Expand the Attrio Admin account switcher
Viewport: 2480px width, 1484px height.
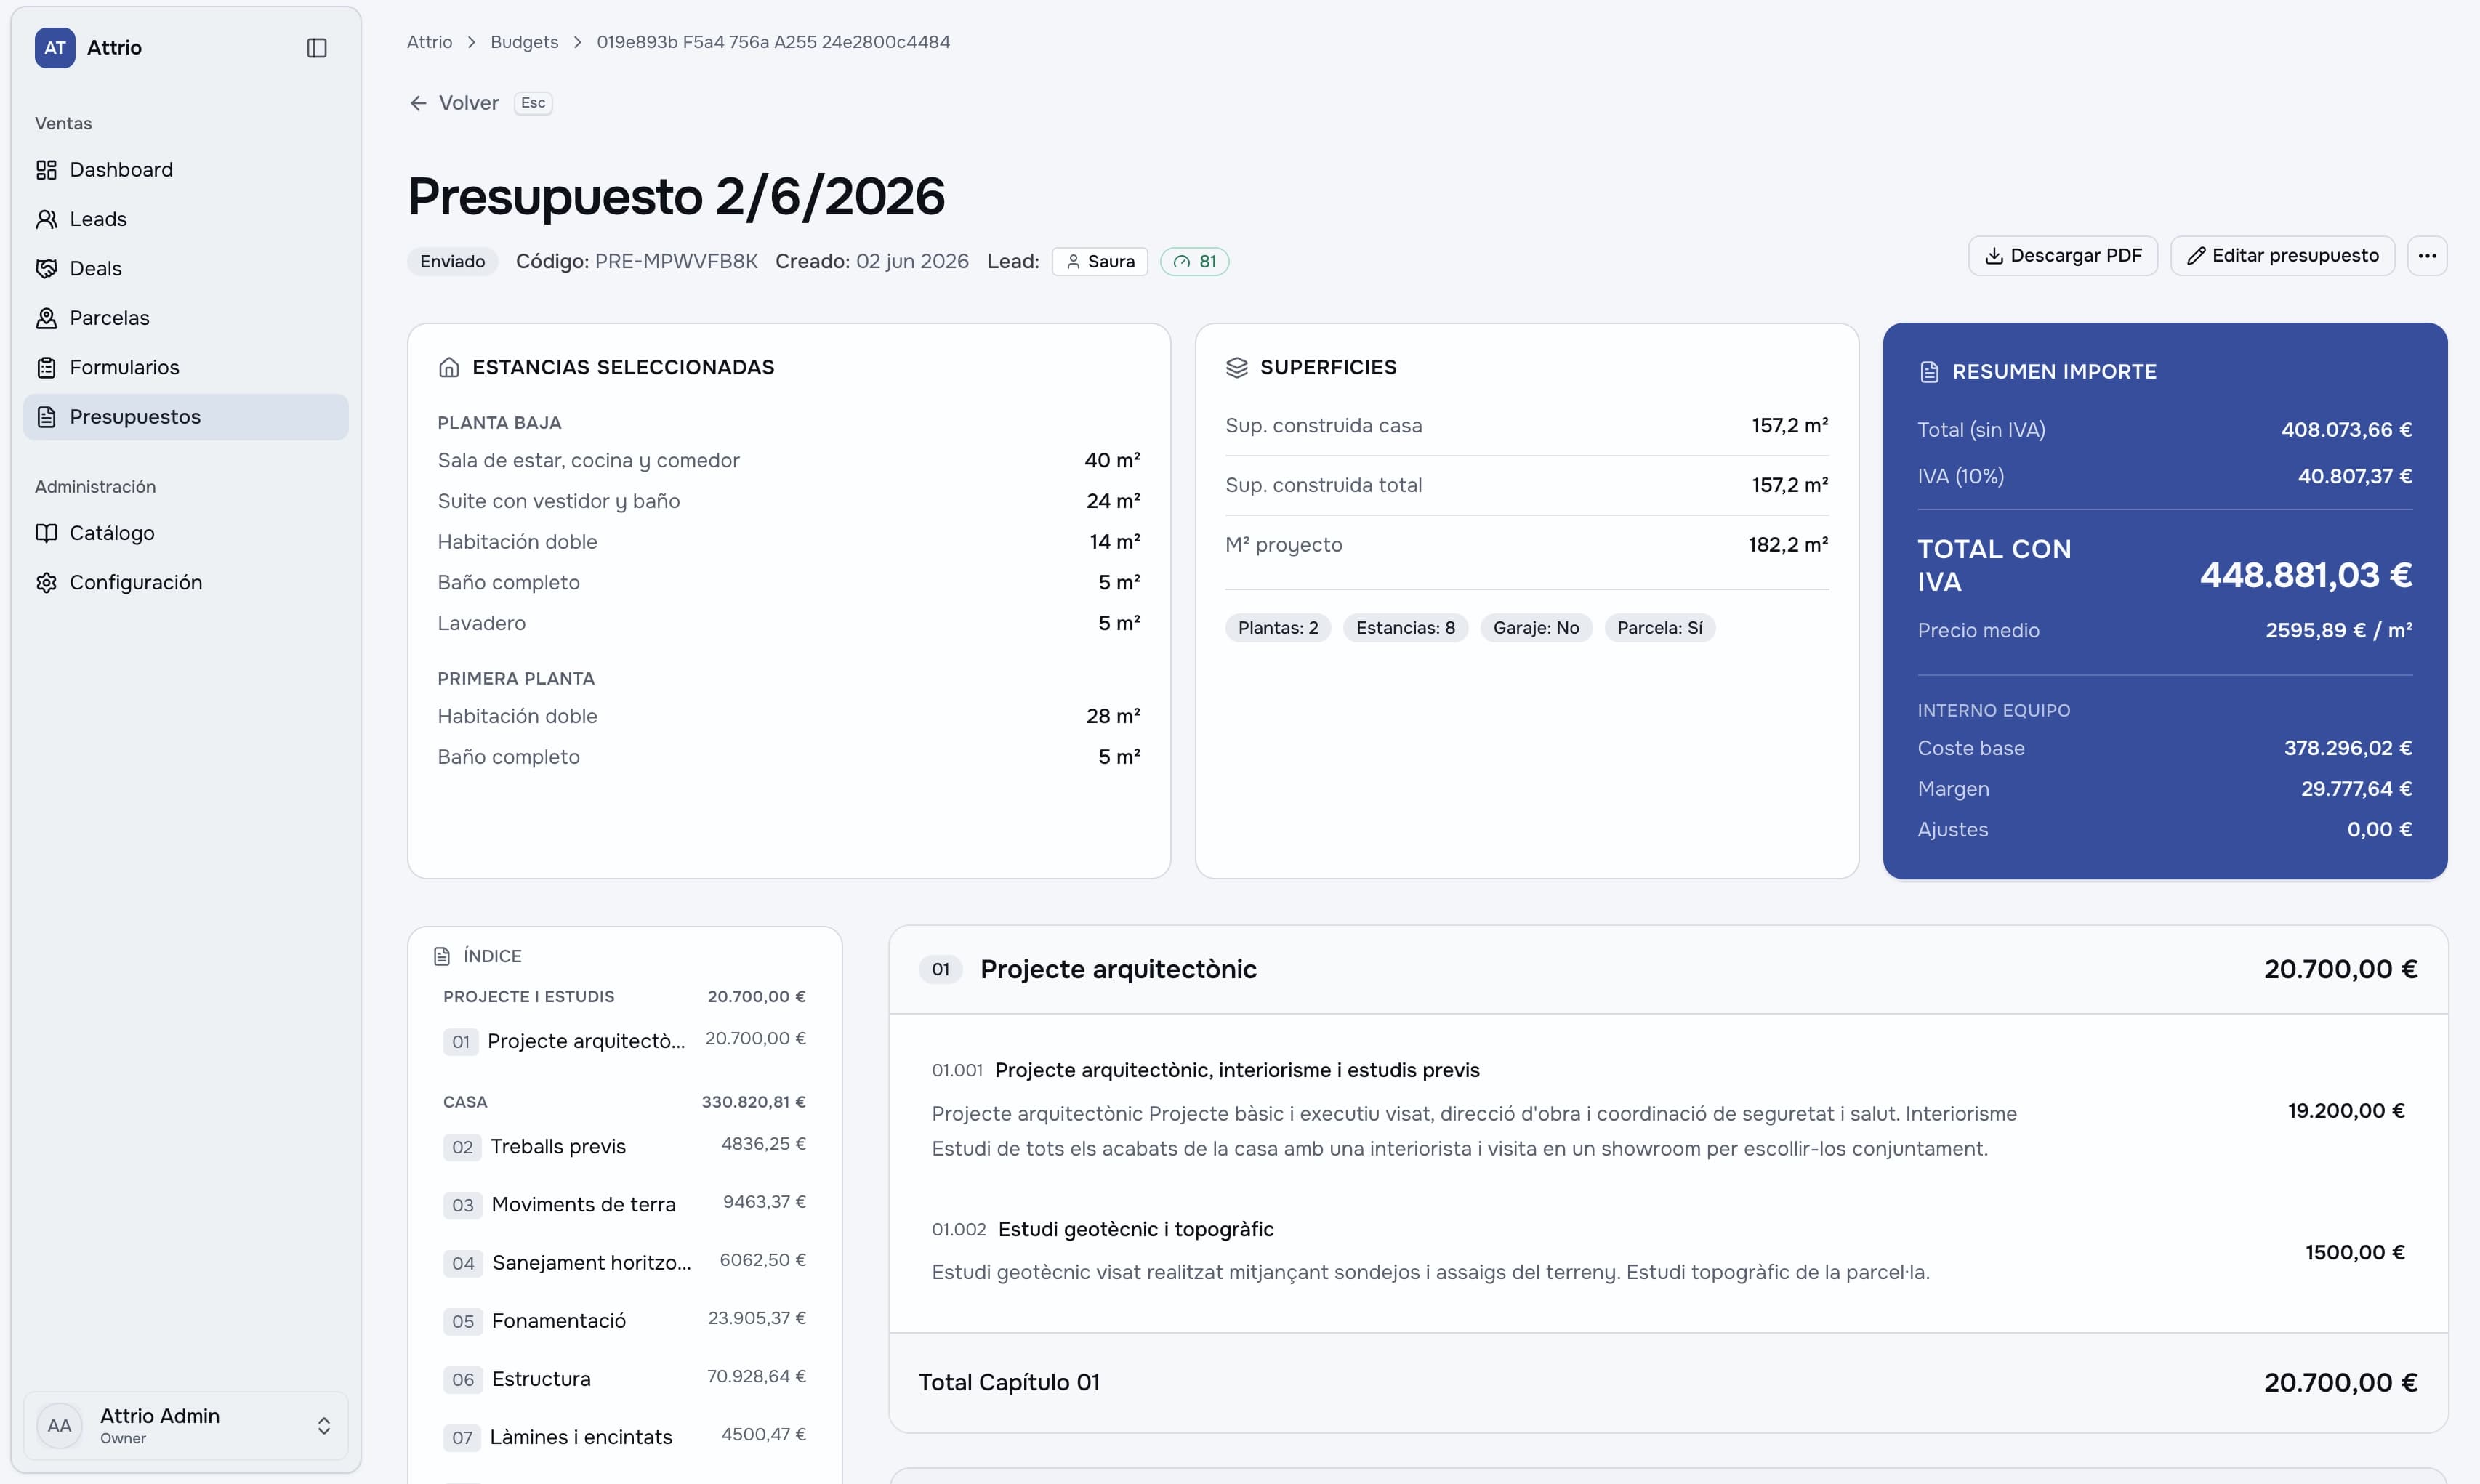click(x=324, y=1425)
